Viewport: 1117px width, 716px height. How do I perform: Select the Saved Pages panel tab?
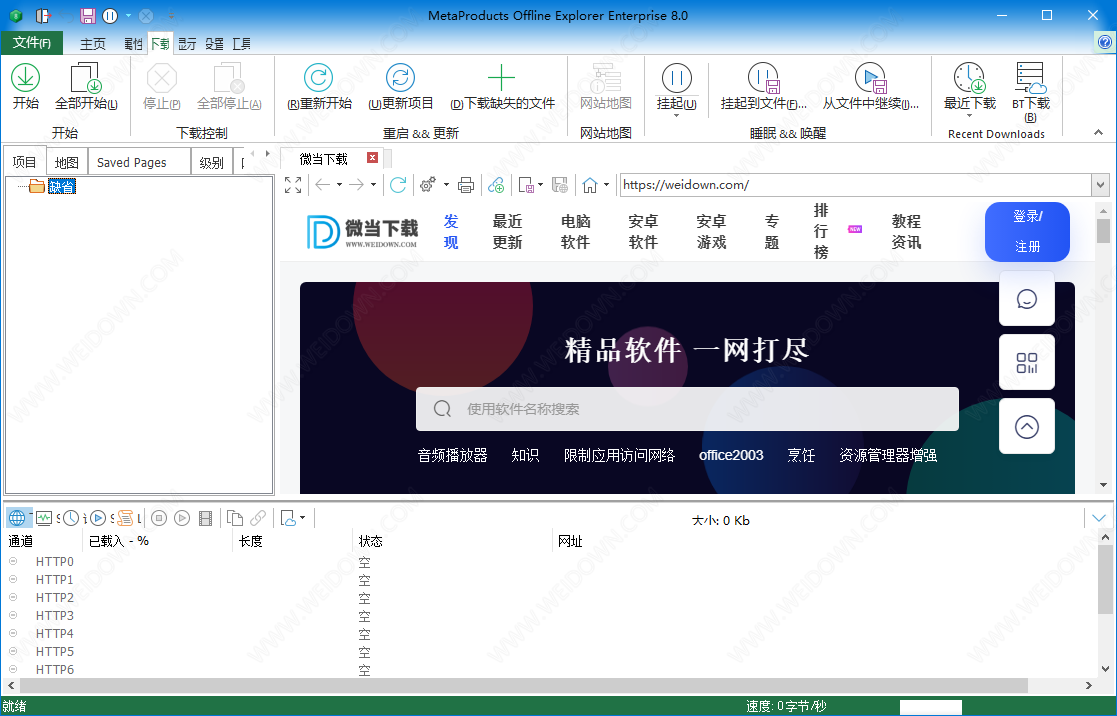click(x=141, y=162)
